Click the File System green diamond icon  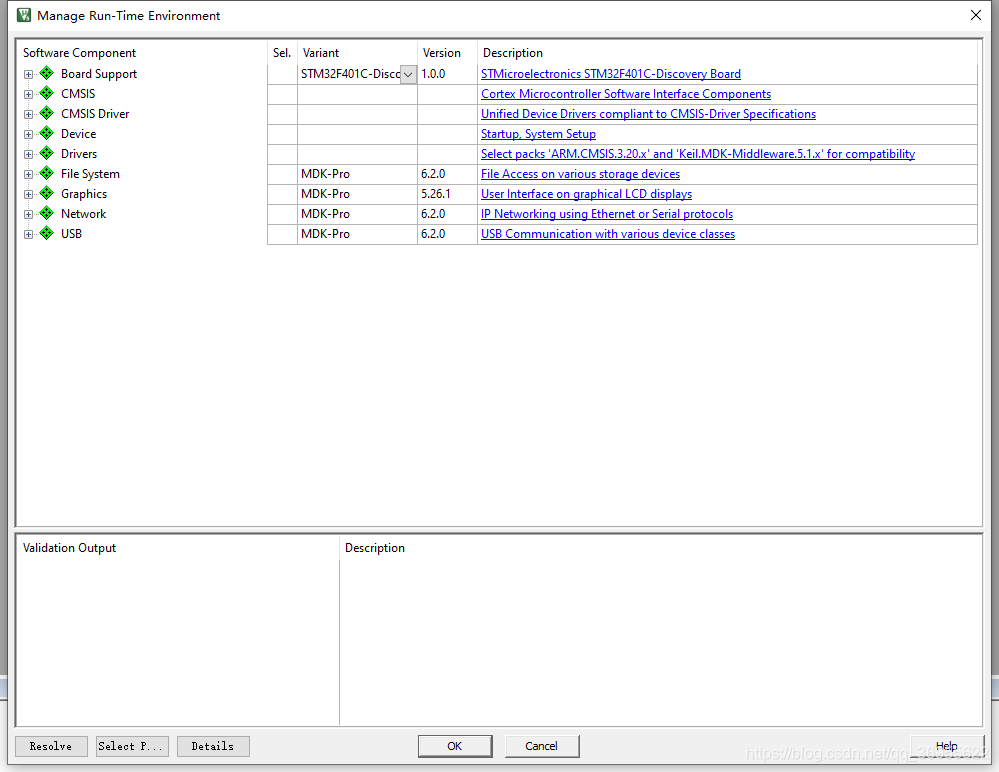point(47,173)
